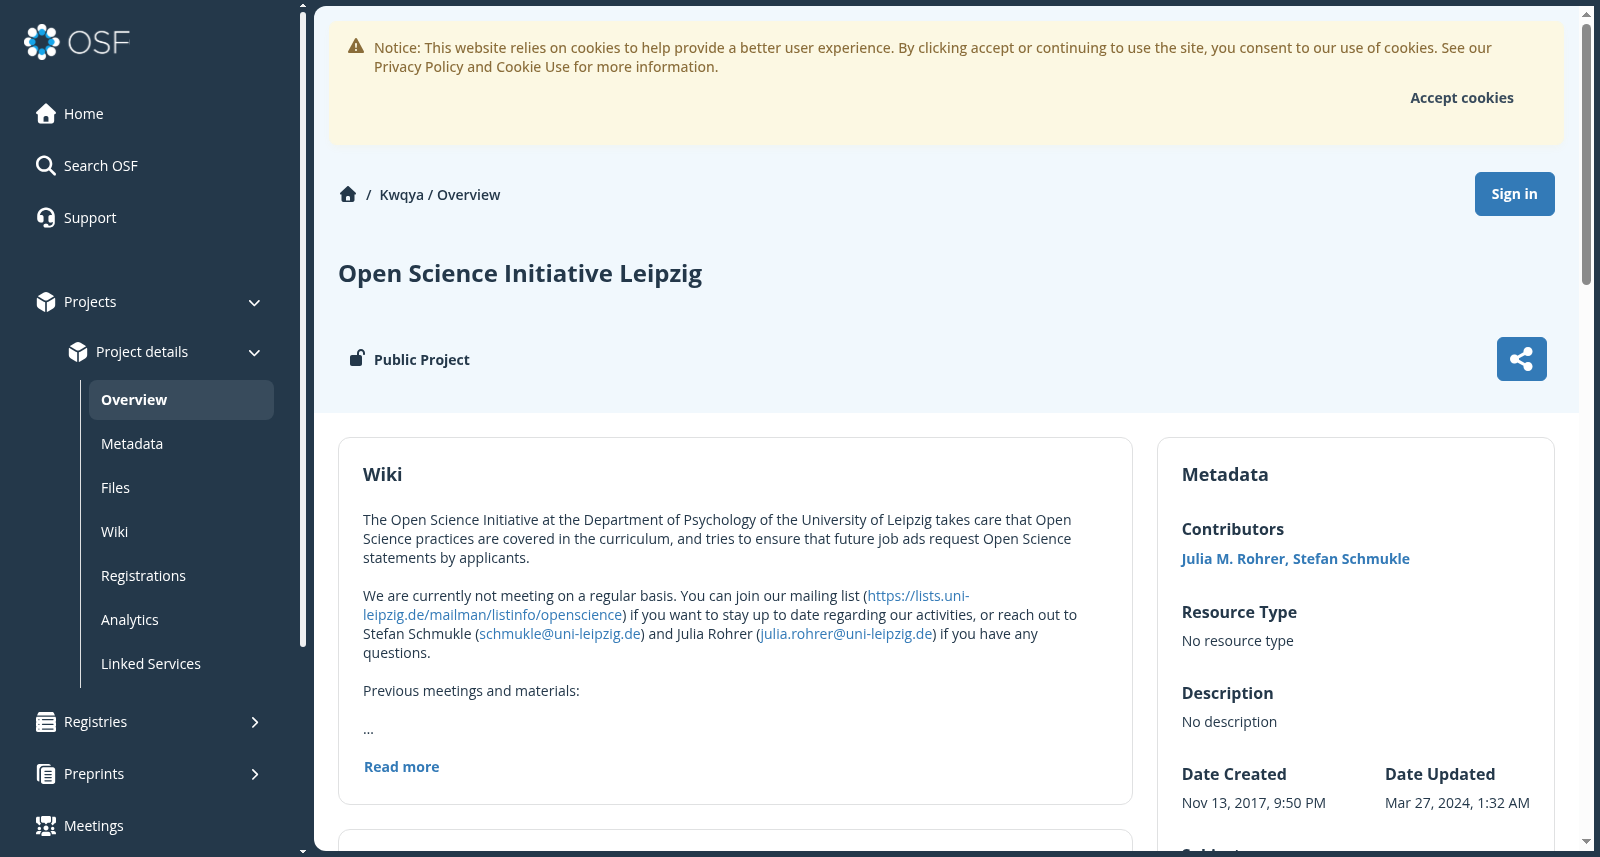Viewport: 1600px width, 857px height.
Task: Click the Project details cube icon
Action: (78, 352)
